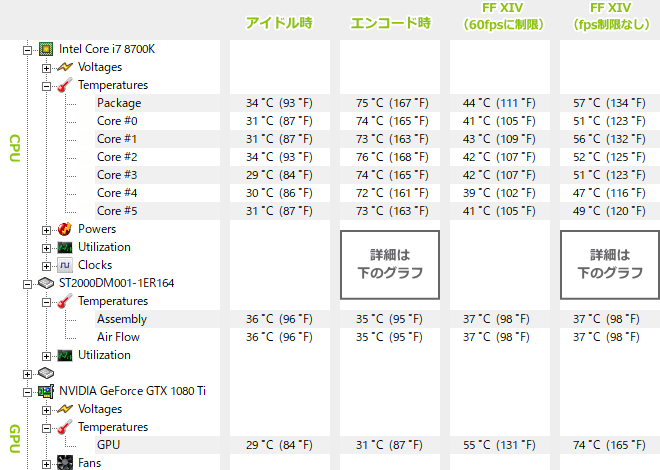Expand the GPU Fans node
The width and height of the screenshot is (660, 470).
coord(46,464)
